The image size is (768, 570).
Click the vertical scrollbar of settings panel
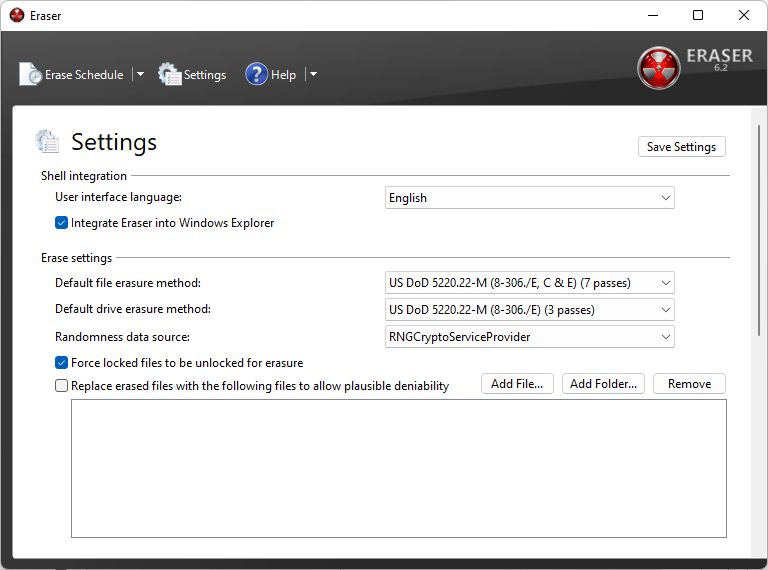point(759,230)
